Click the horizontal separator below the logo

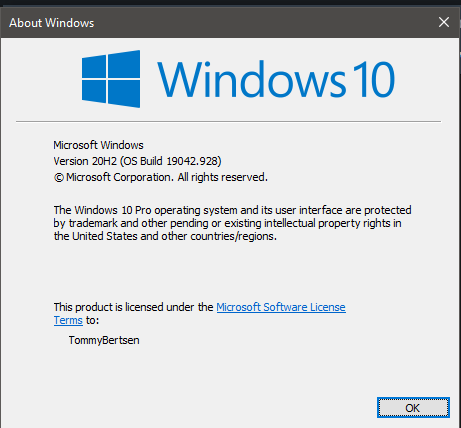pyautogui.click(x=228, y=122)
